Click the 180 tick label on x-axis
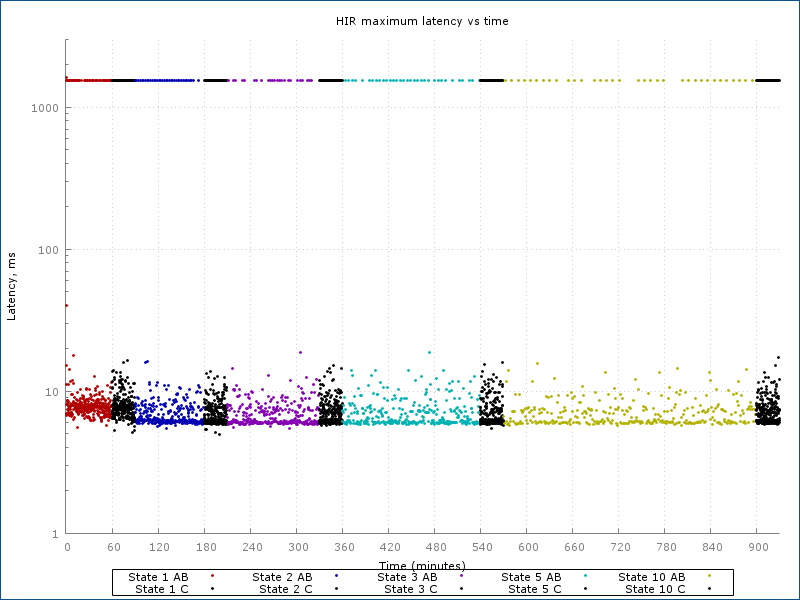800x600 pixels. [206, 547]
